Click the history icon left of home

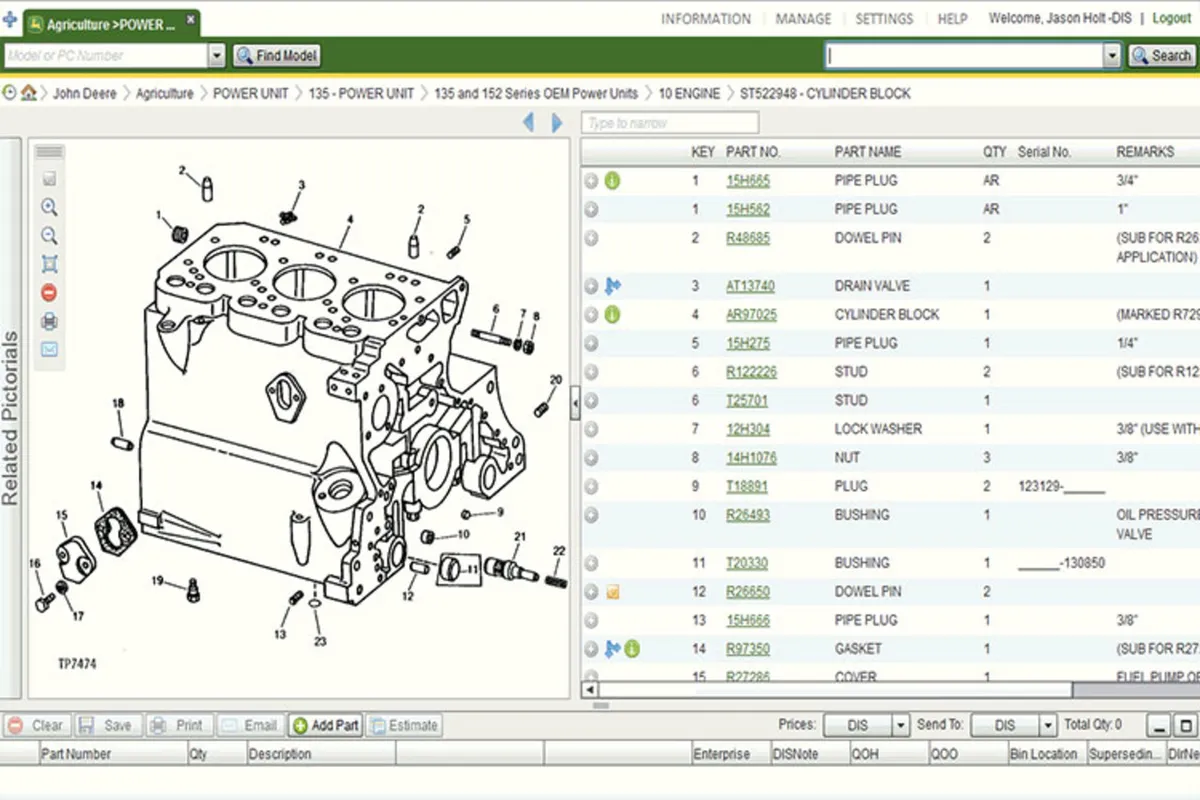point(10,93)
